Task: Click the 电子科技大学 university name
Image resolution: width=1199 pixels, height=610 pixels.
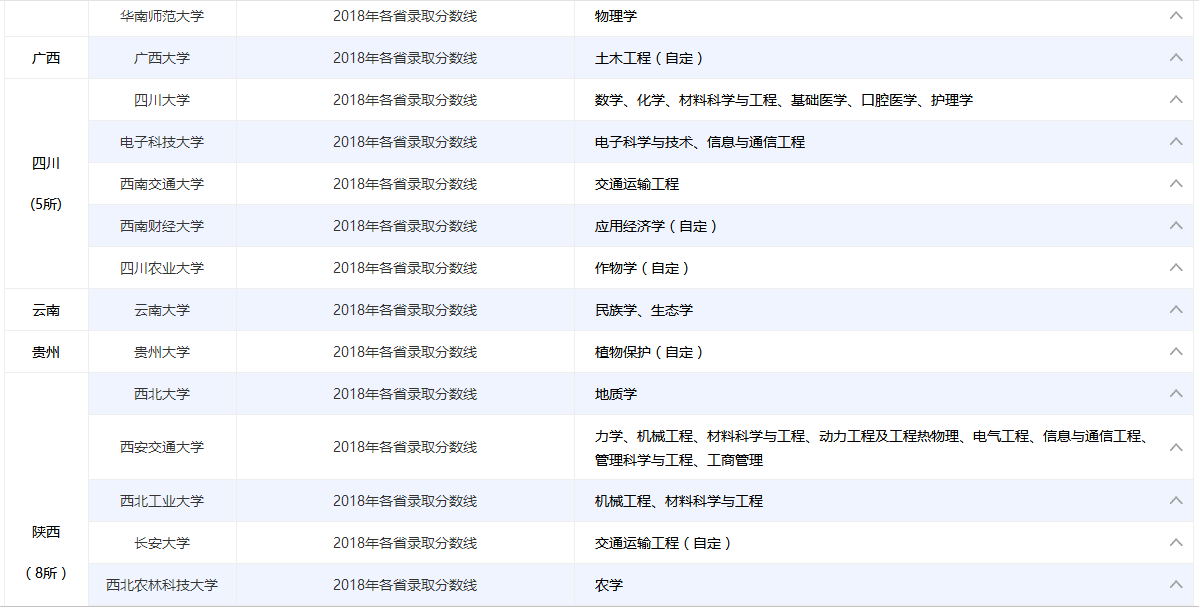Action: click(x=162, y=142)
